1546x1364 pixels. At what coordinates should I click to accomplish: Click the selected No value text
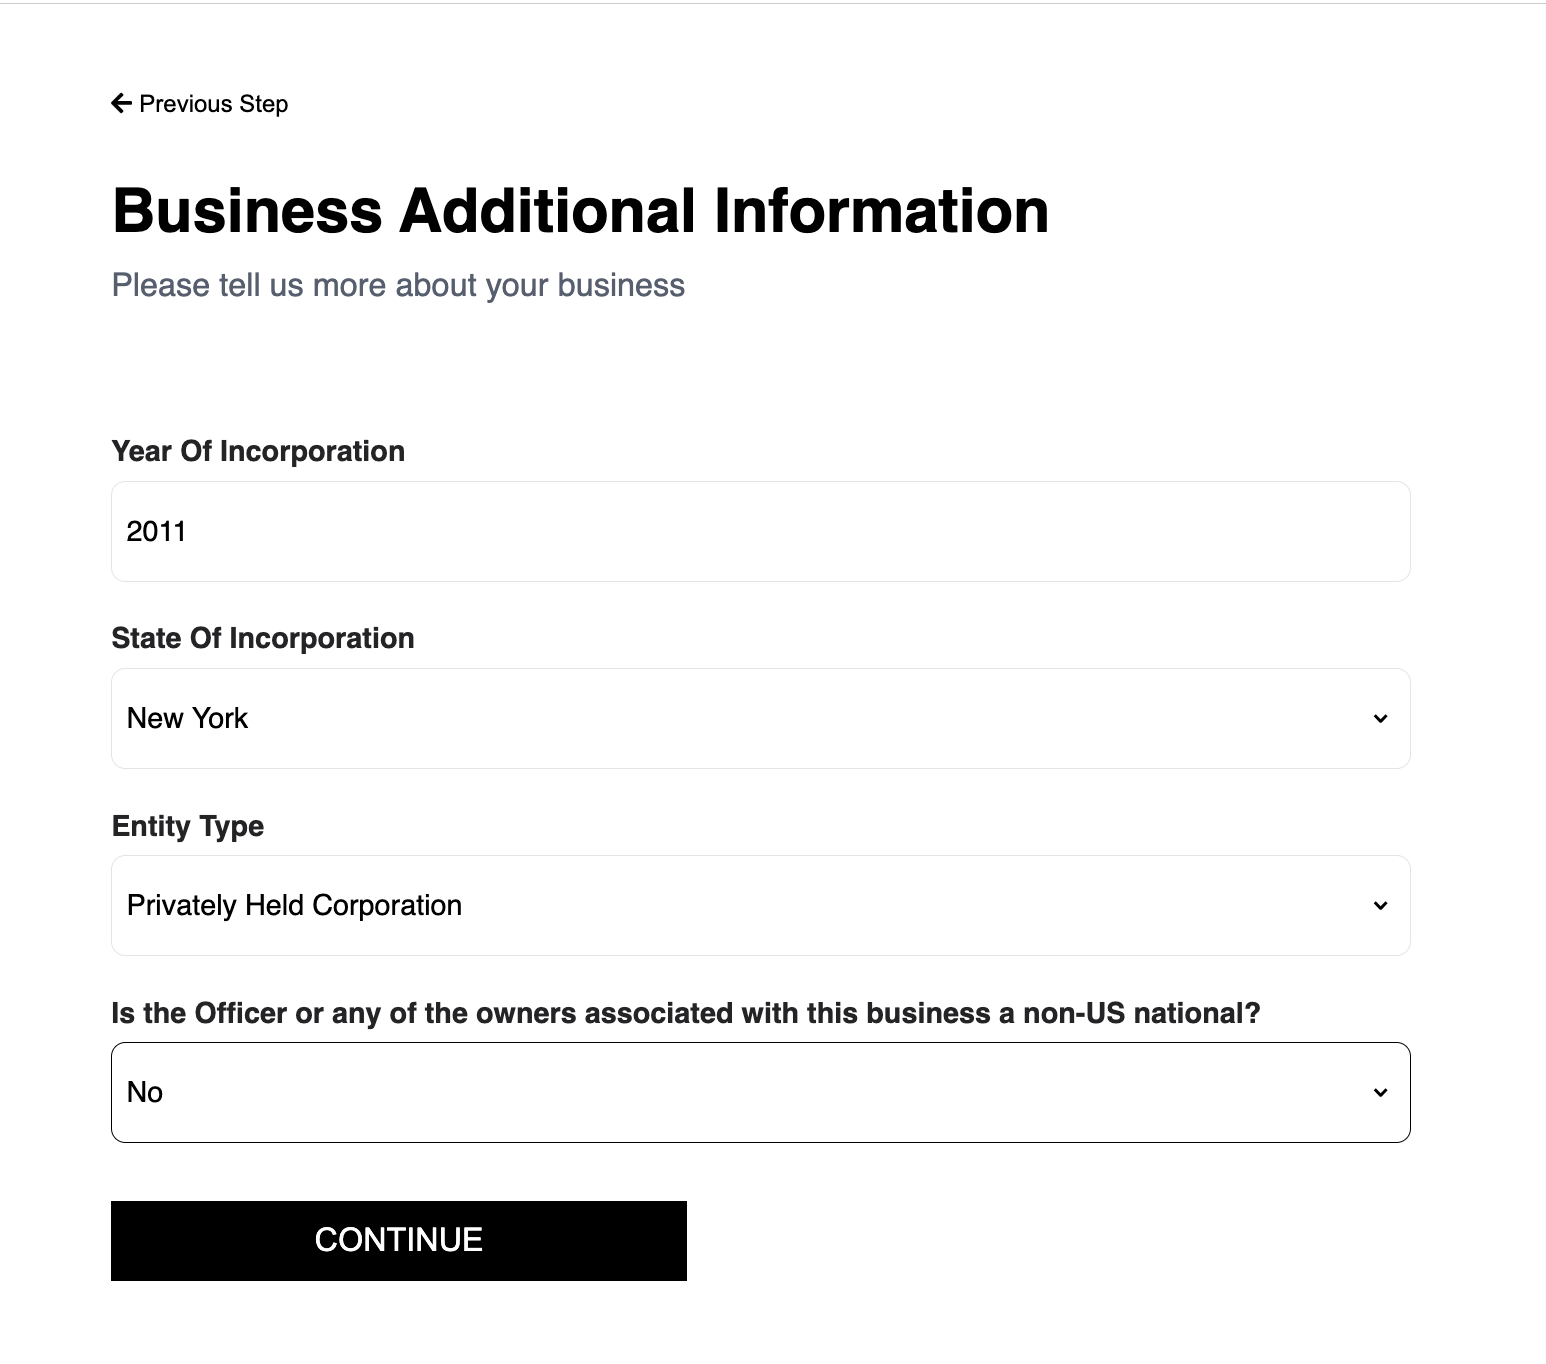tap(145, 1092)
